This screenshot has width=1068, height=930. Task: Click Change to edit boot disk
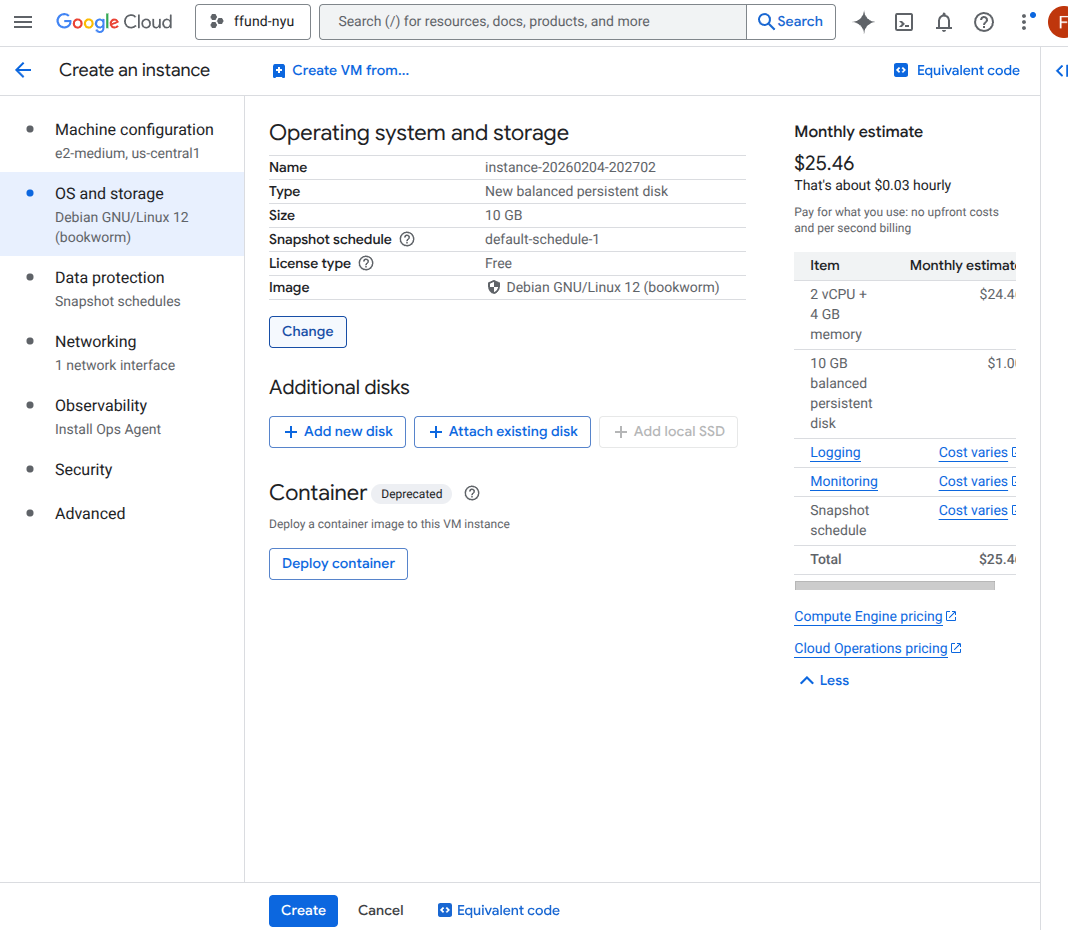pos(308,332)
